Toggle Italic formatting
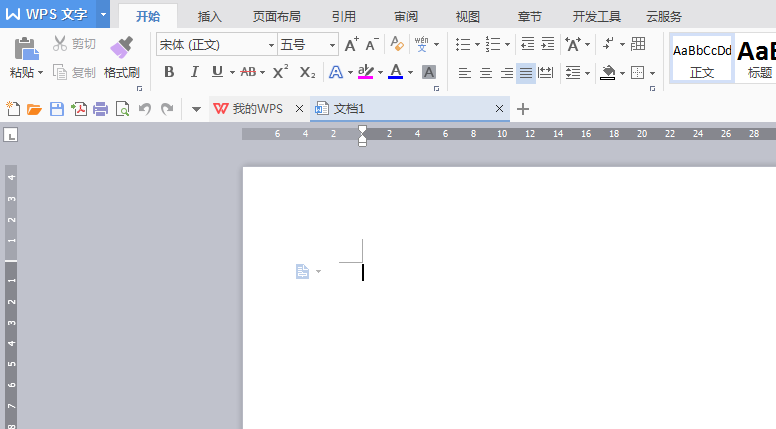The image size is (776, 429). [194, 72]
